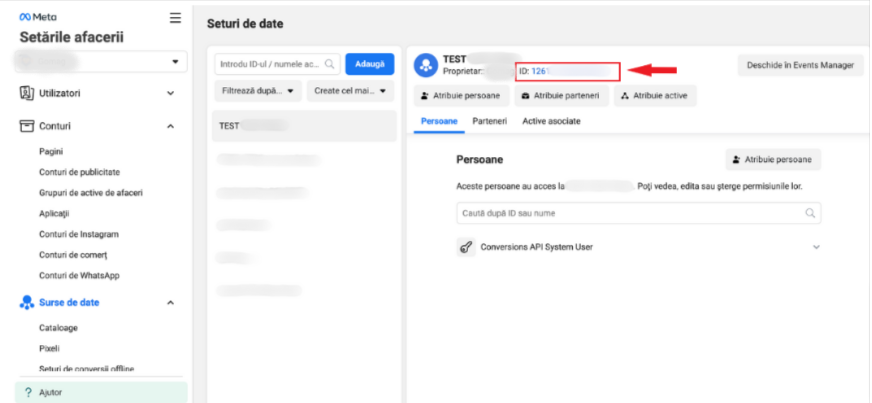Open Pixeli in the sidebar
The image size is (872, 403).
point(50,348)
